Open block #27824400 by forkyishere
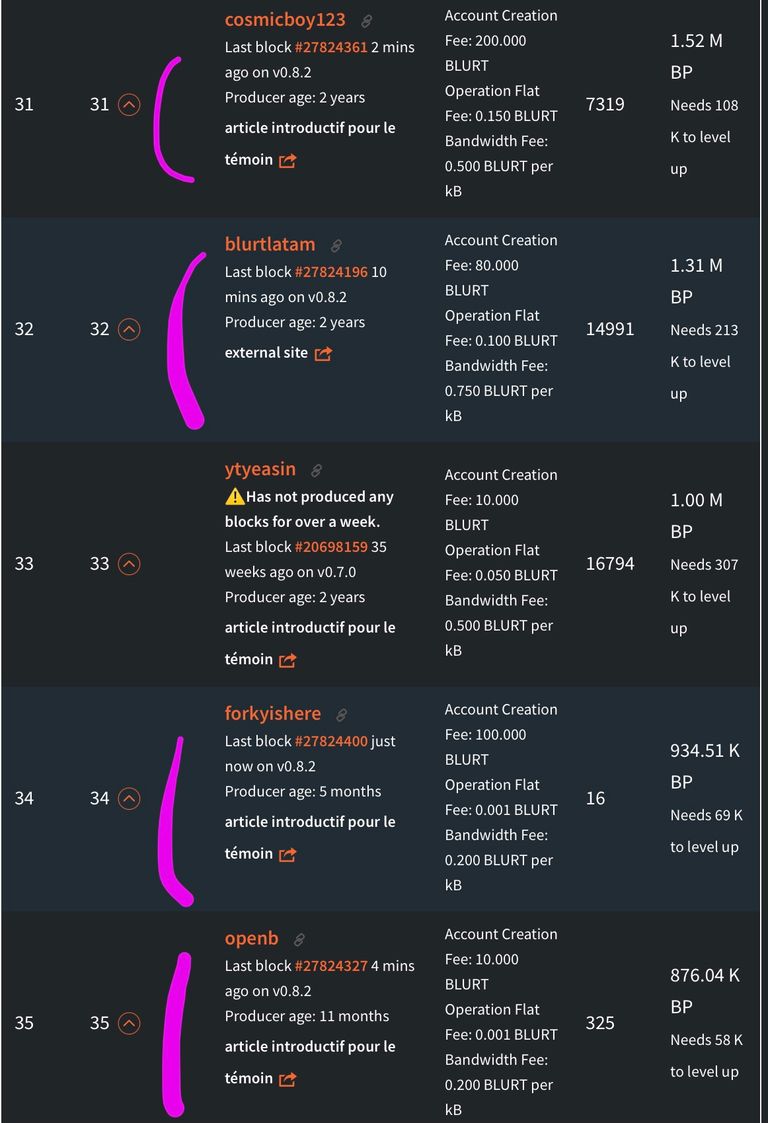 (x=331, y=741)
